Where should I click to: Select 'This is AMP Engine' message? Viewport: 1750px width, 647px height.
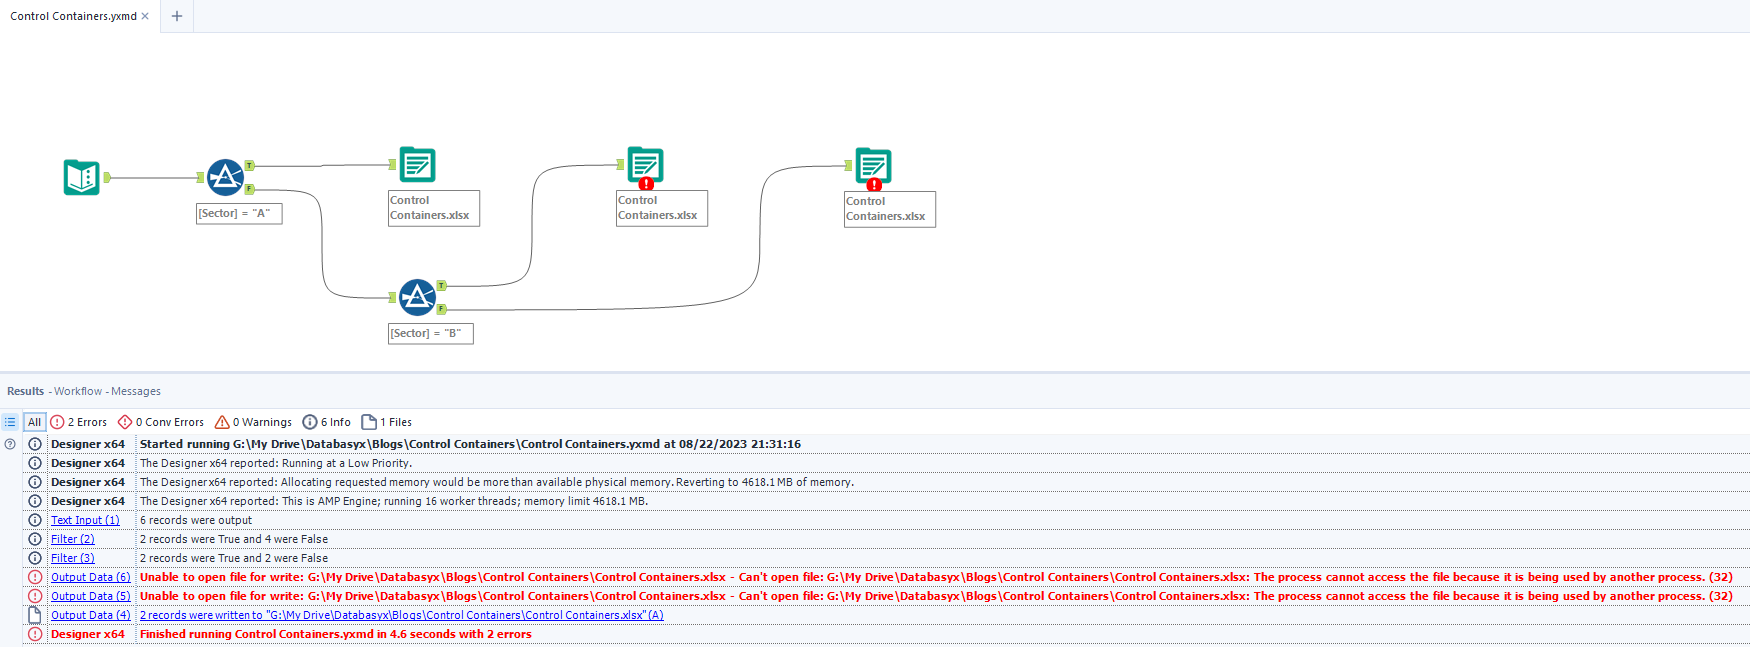394,501
